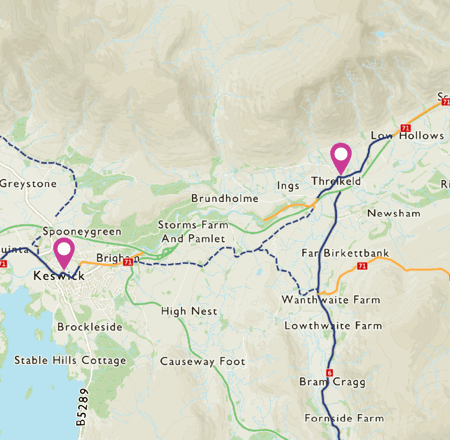Select the Fornside Farm label
The width and height of the screenshot is (450, 440).
(344, 418)
